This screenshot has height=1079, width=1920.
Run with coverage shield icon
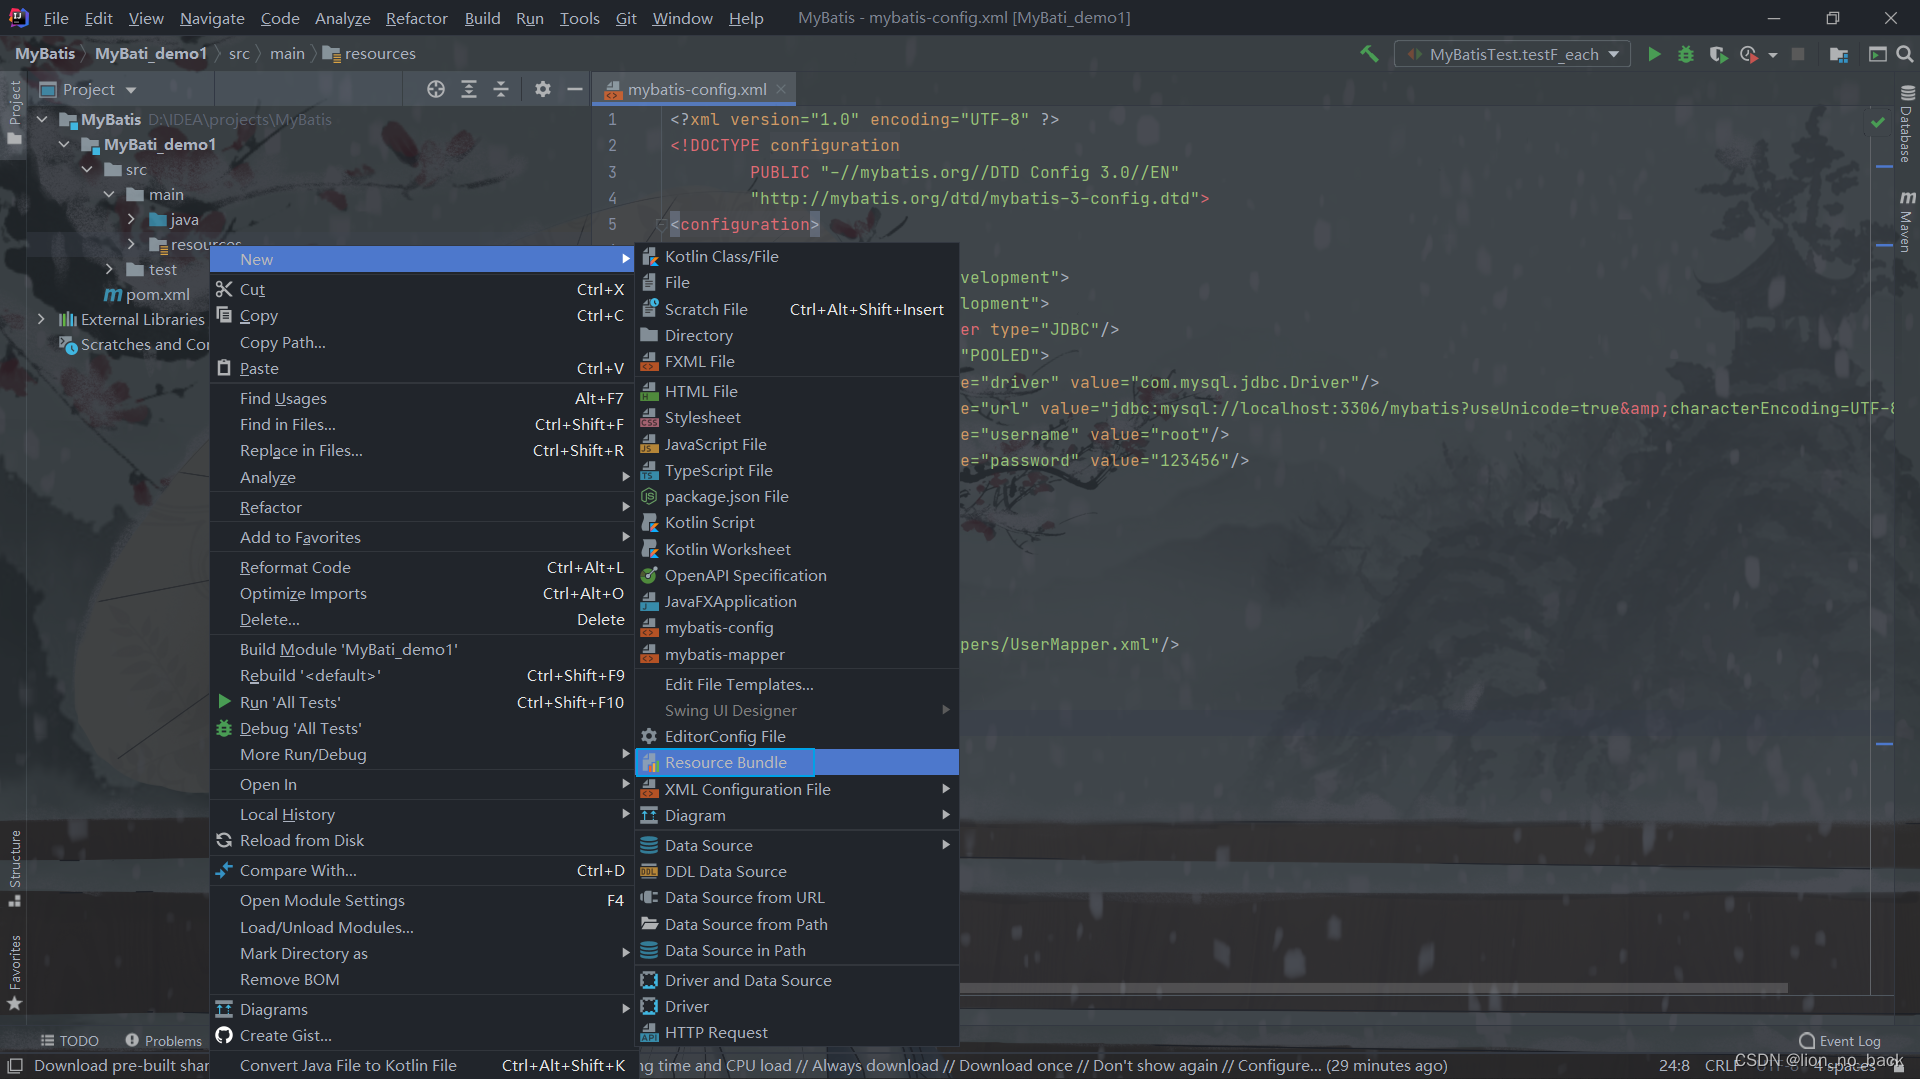[1718, 54]
